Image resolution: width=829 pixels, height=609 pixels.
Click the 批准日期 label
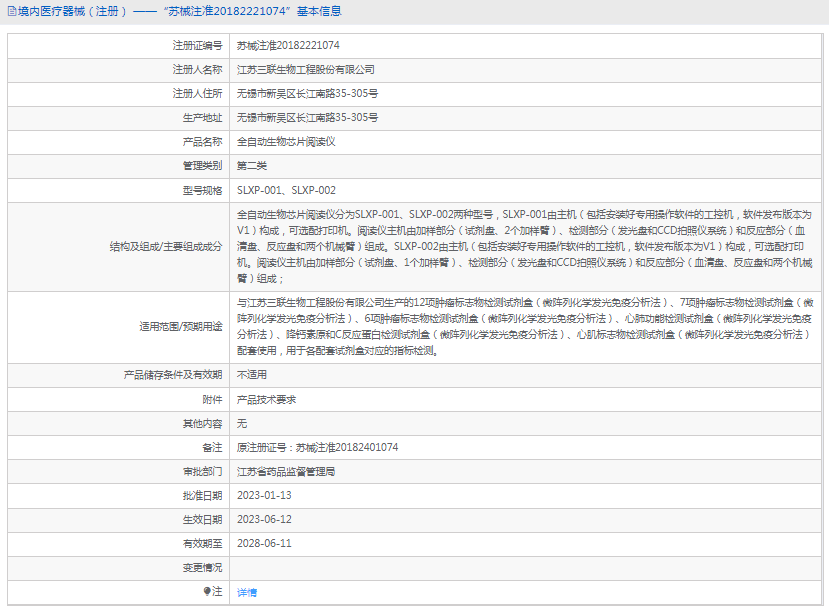click(202, 495)
